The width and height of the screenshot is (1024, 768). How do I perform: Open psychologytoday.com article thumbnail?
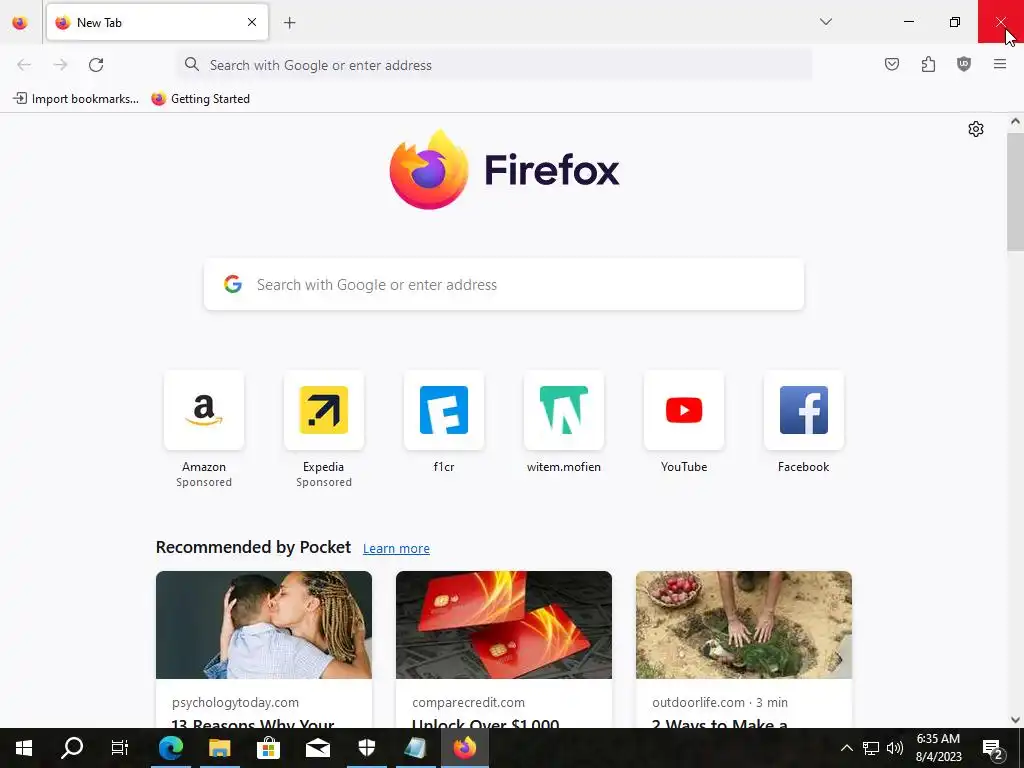pos(264,625)
